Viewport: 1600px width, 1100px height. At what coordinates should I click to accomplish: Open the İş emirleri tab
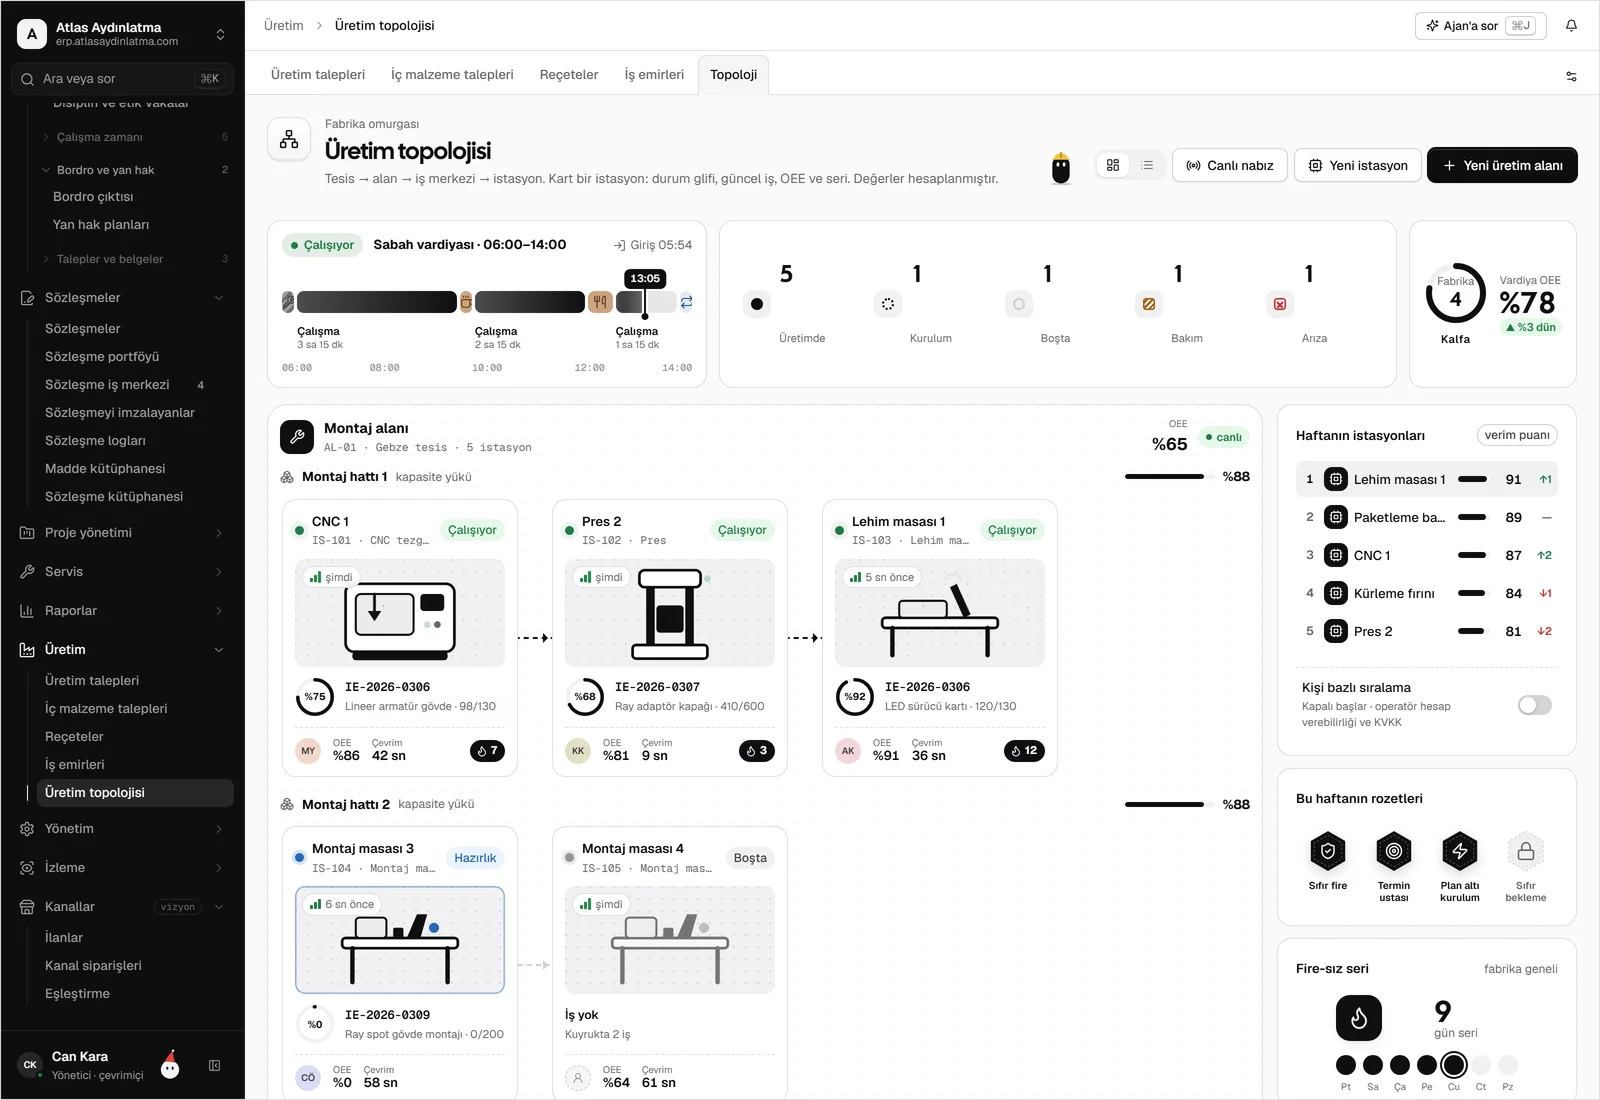point(654,75)
